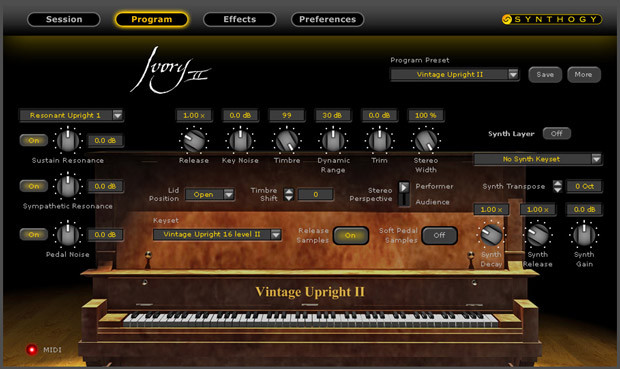Click the Timbre knob
Screen dimensions: 620x369
tap(287, 140)
